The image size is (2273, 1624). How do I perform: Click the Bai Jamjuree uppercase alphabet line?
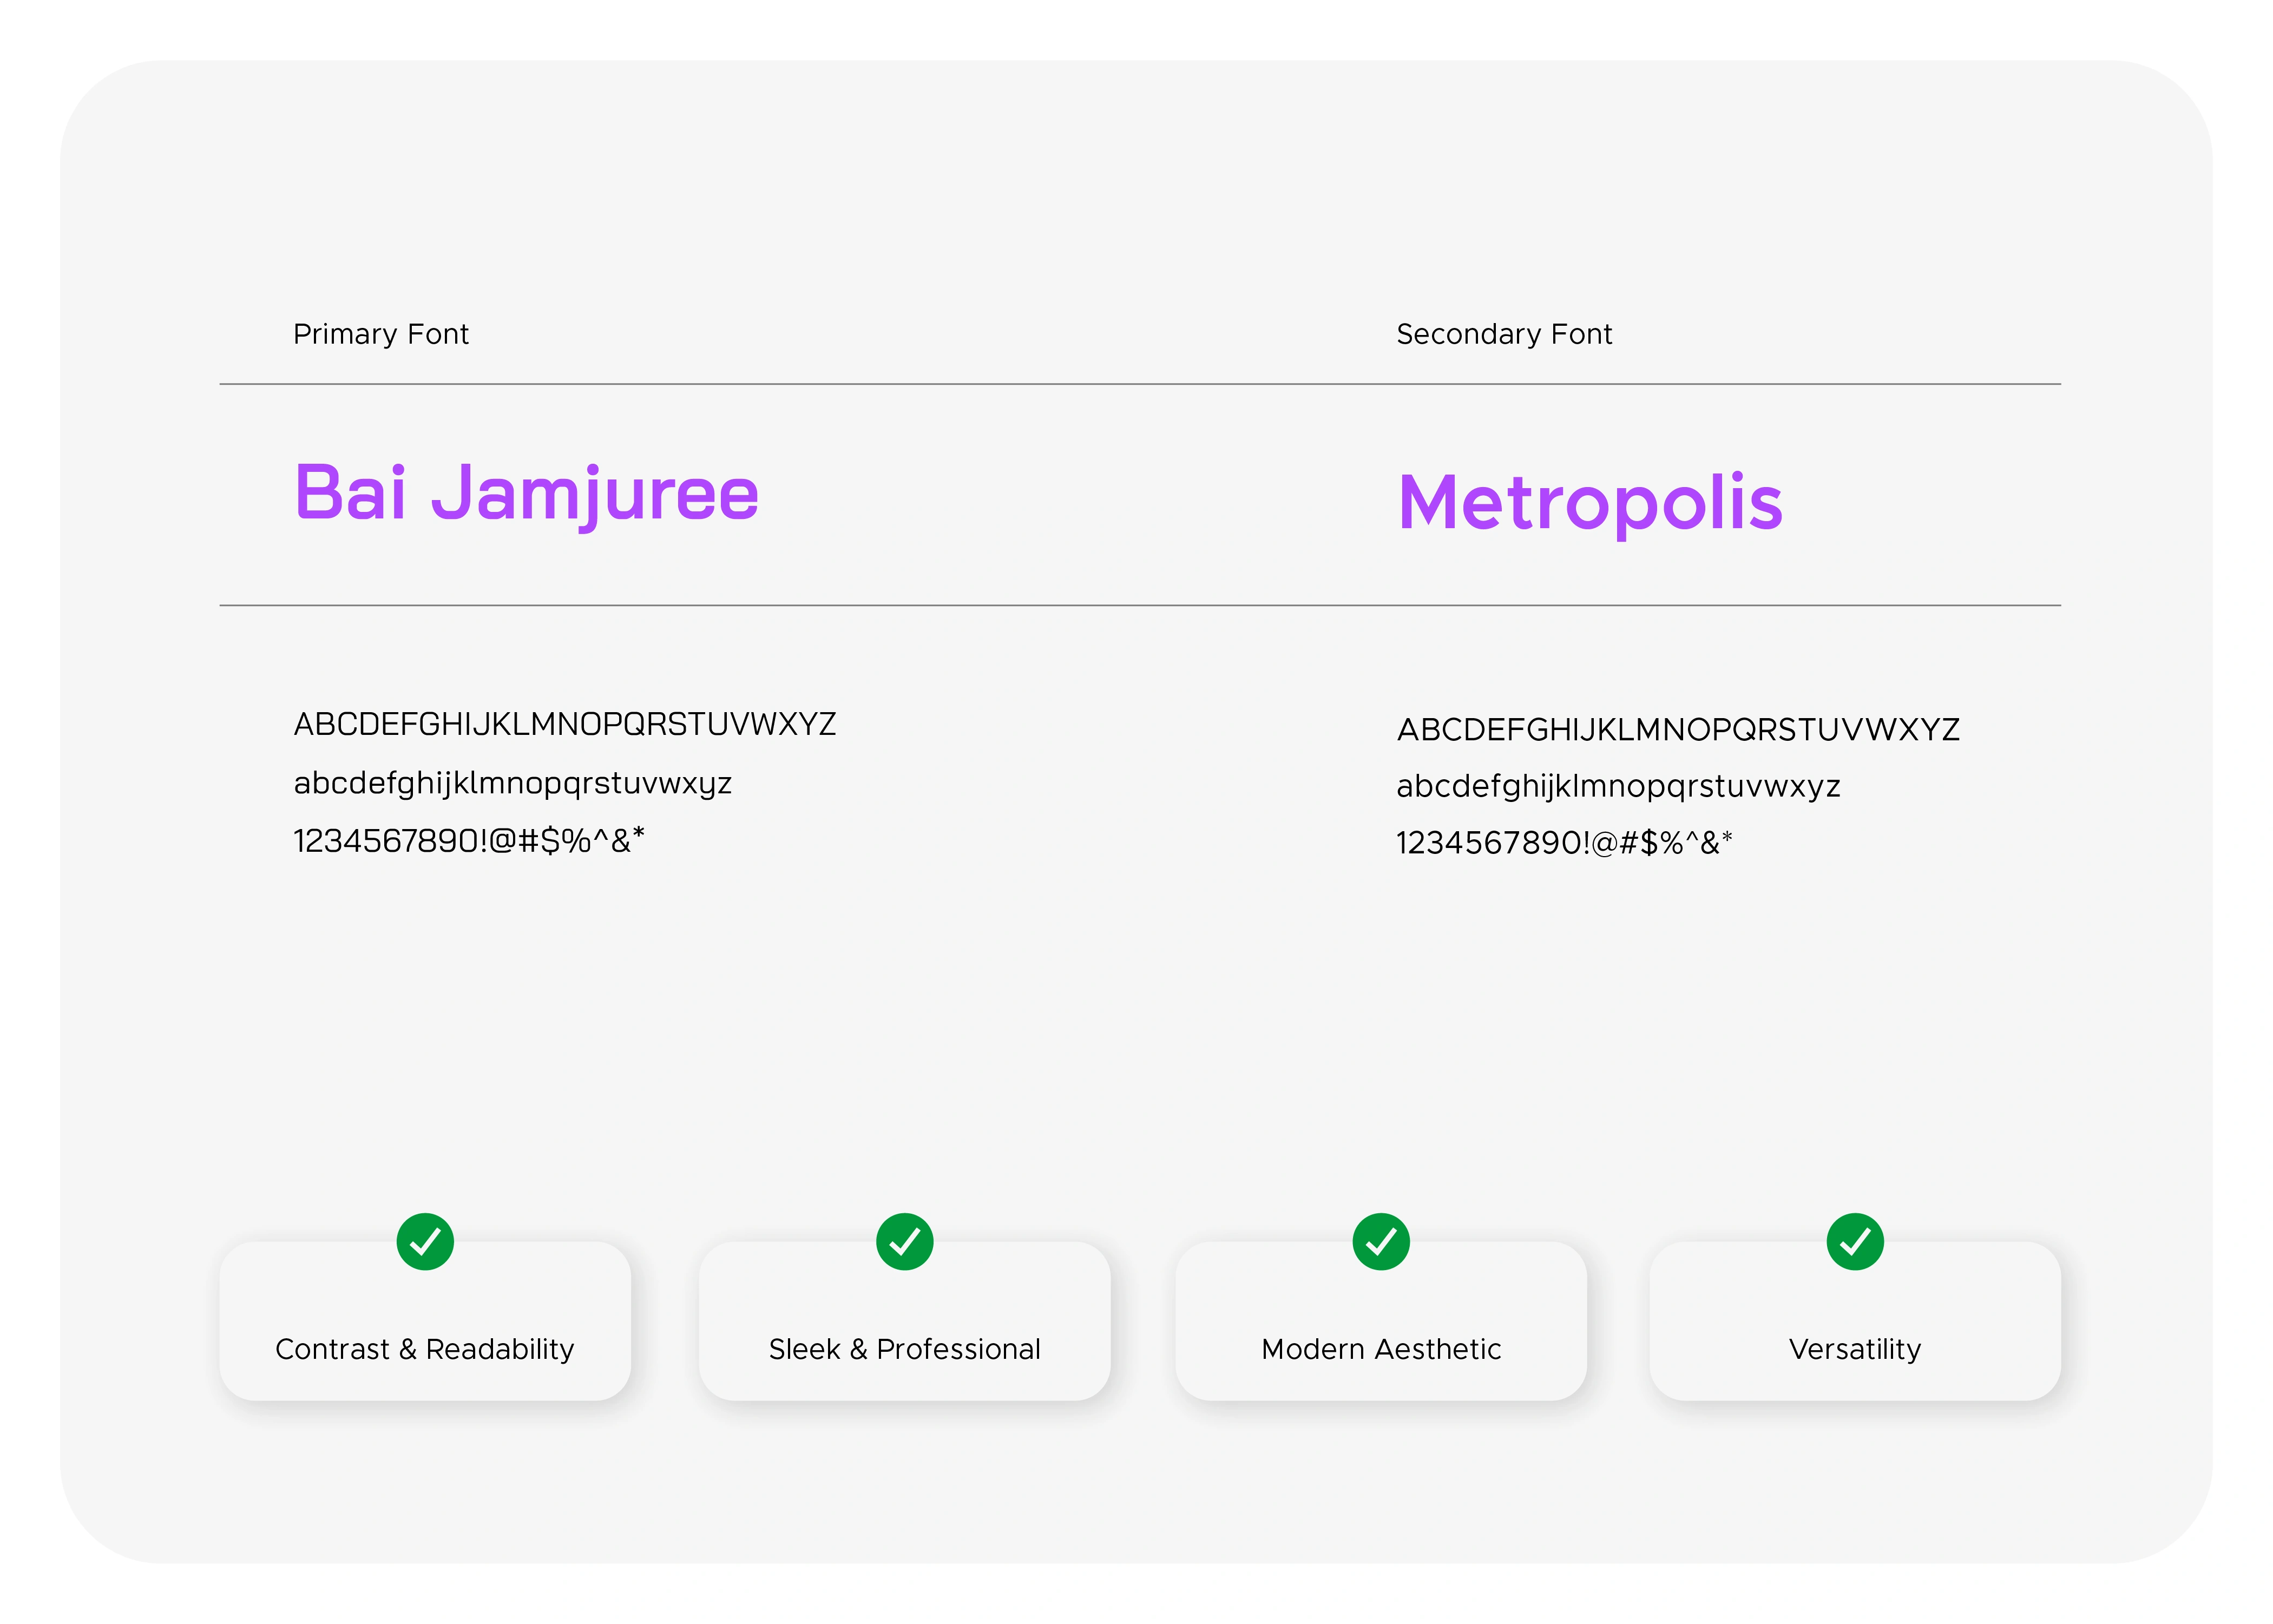click(x=565, y=724)
